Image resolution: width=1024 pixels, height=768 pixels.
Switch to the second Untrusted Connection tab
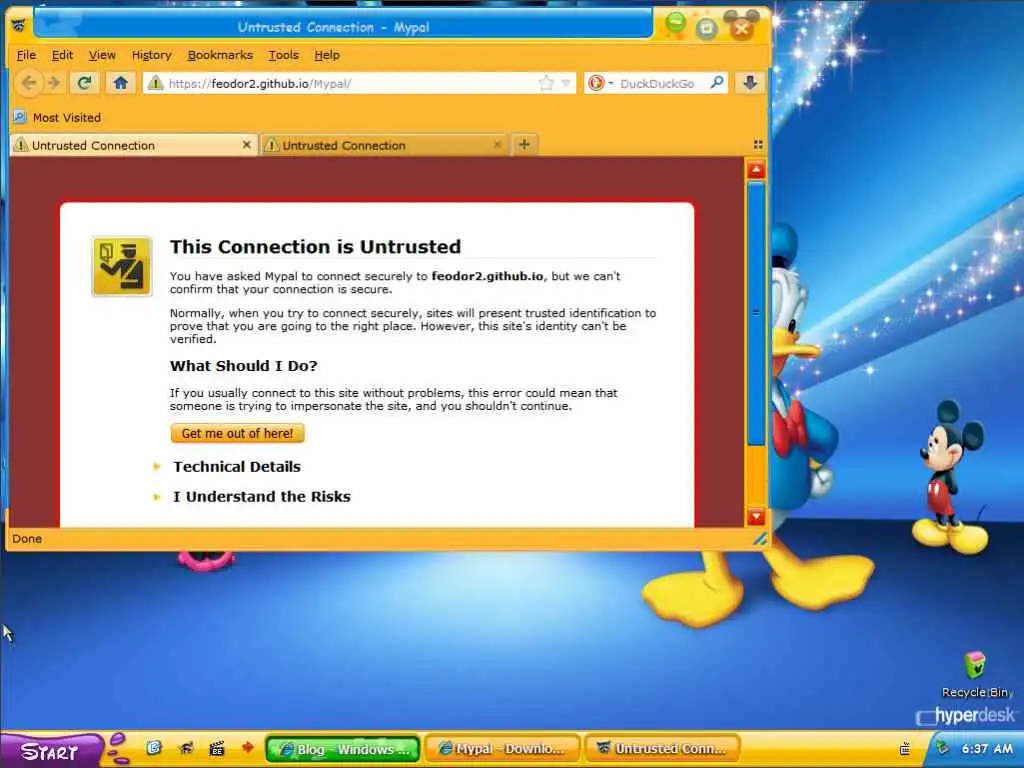click(x=384, y=145)
